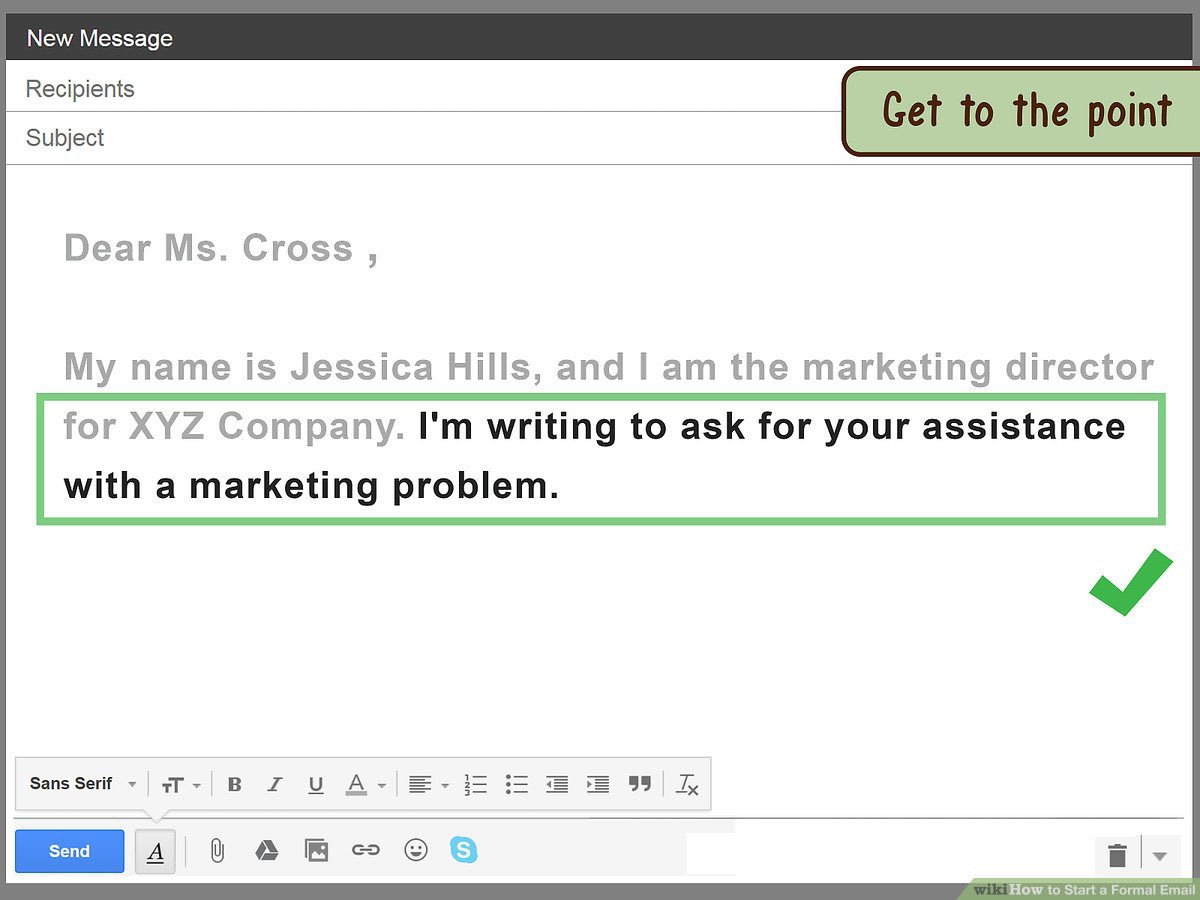Screen dimensions: 1200x900
Task: Open the emoticon smiley picker
Action: [x=416, y=850]
